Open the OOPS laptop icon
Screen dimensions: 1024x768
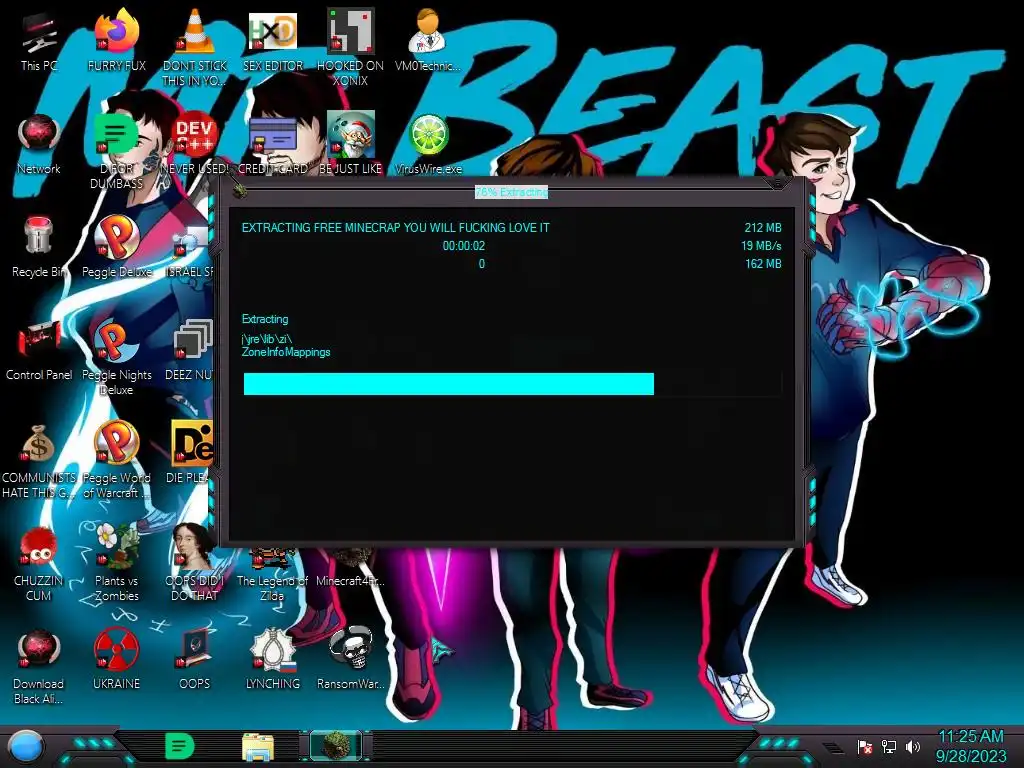[195, 660]
